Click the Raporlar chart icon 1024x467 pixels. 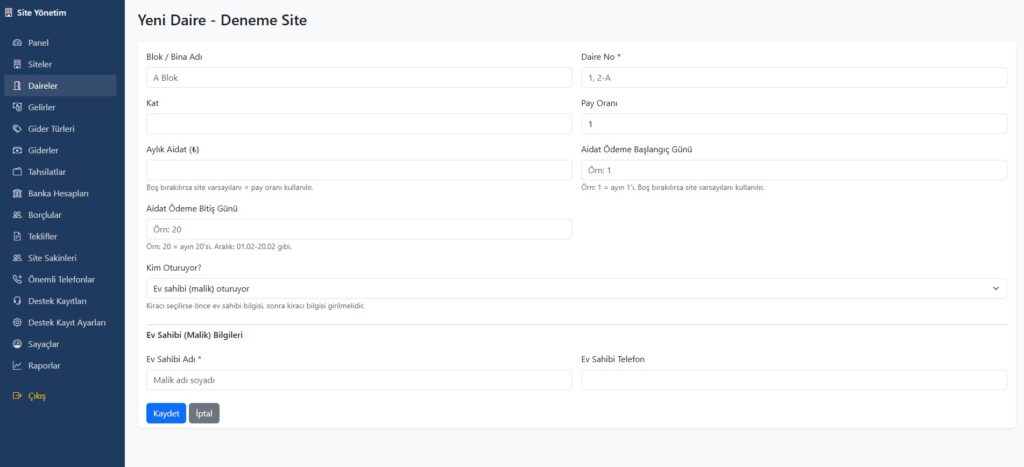17,366
